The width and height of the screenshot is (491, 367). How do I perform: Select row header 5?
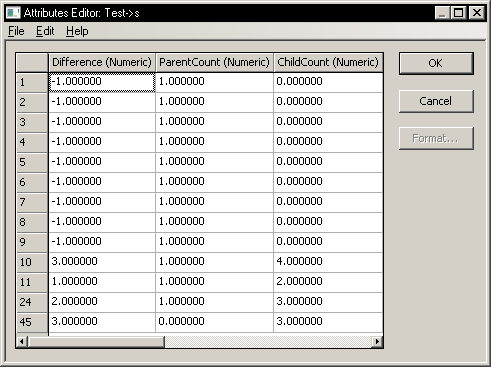32,162
